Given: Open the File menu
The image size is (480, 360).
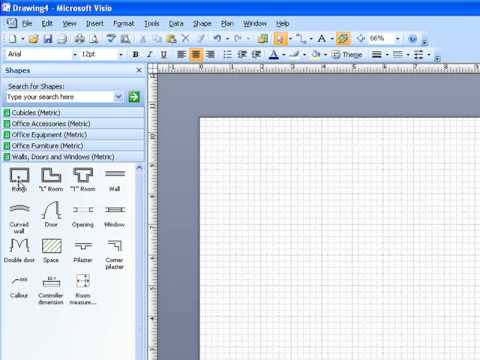Looking at the screenshot, I should point(27,23).
